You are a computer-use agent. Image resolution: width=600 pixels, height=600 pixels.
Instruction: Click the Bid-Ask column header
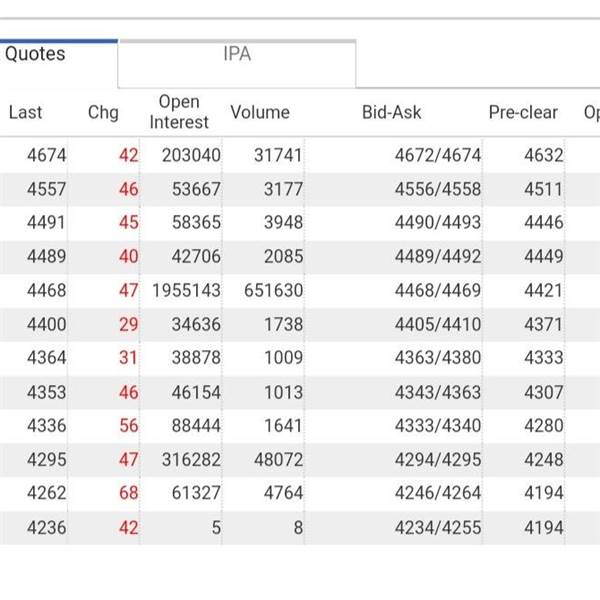click(391, 112)
